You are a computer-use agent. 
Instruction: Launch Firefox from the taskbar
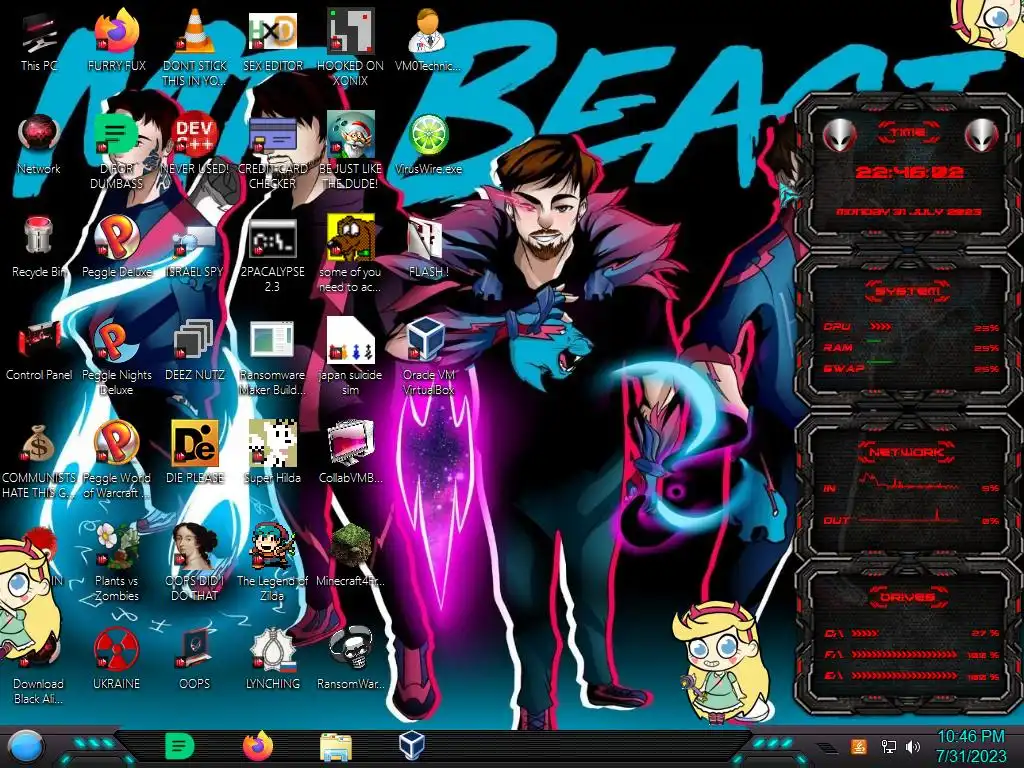(258, 746)
